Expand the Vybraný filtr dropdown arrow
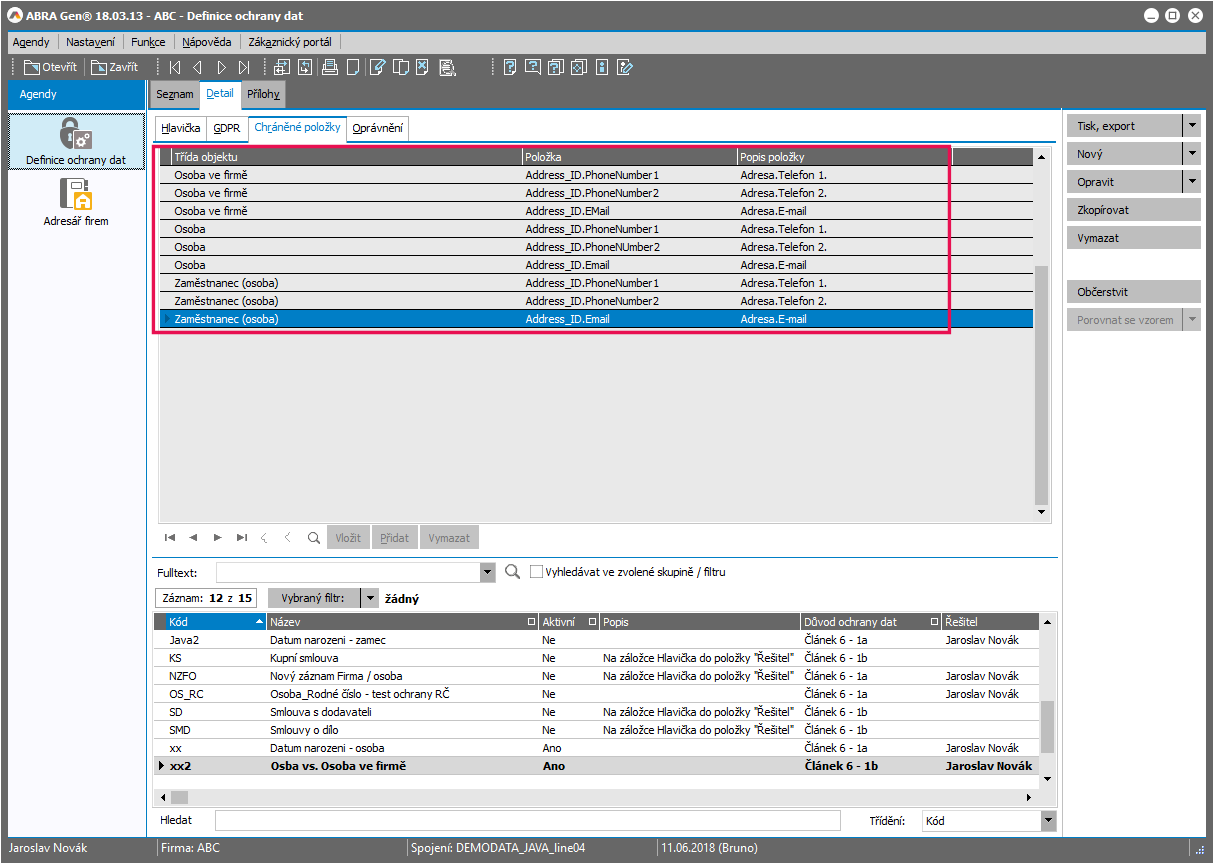 369,598
